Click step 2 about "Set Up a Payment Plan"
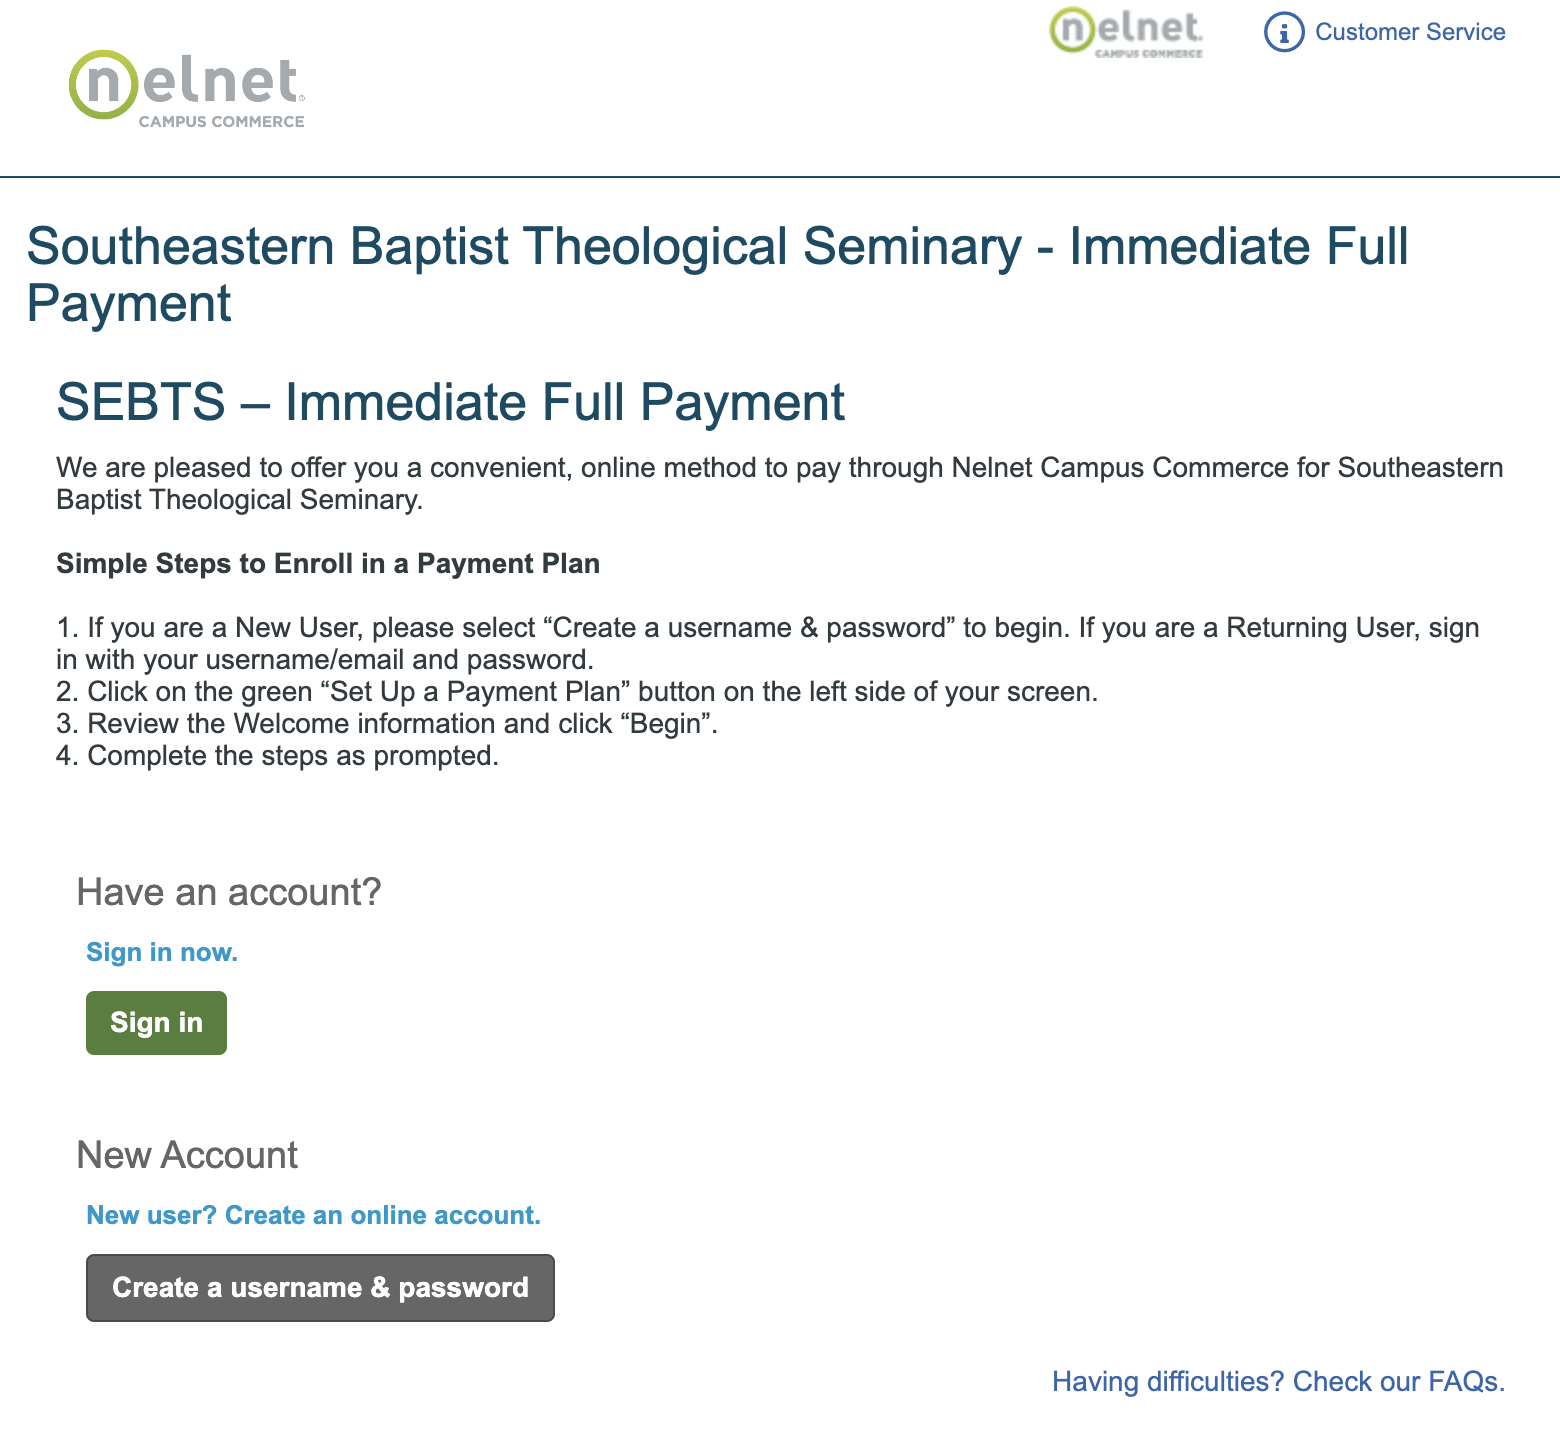Image resolution: width=1560 pixels, height=1434 pixels. pyautogui.click(x=577, y=692)
